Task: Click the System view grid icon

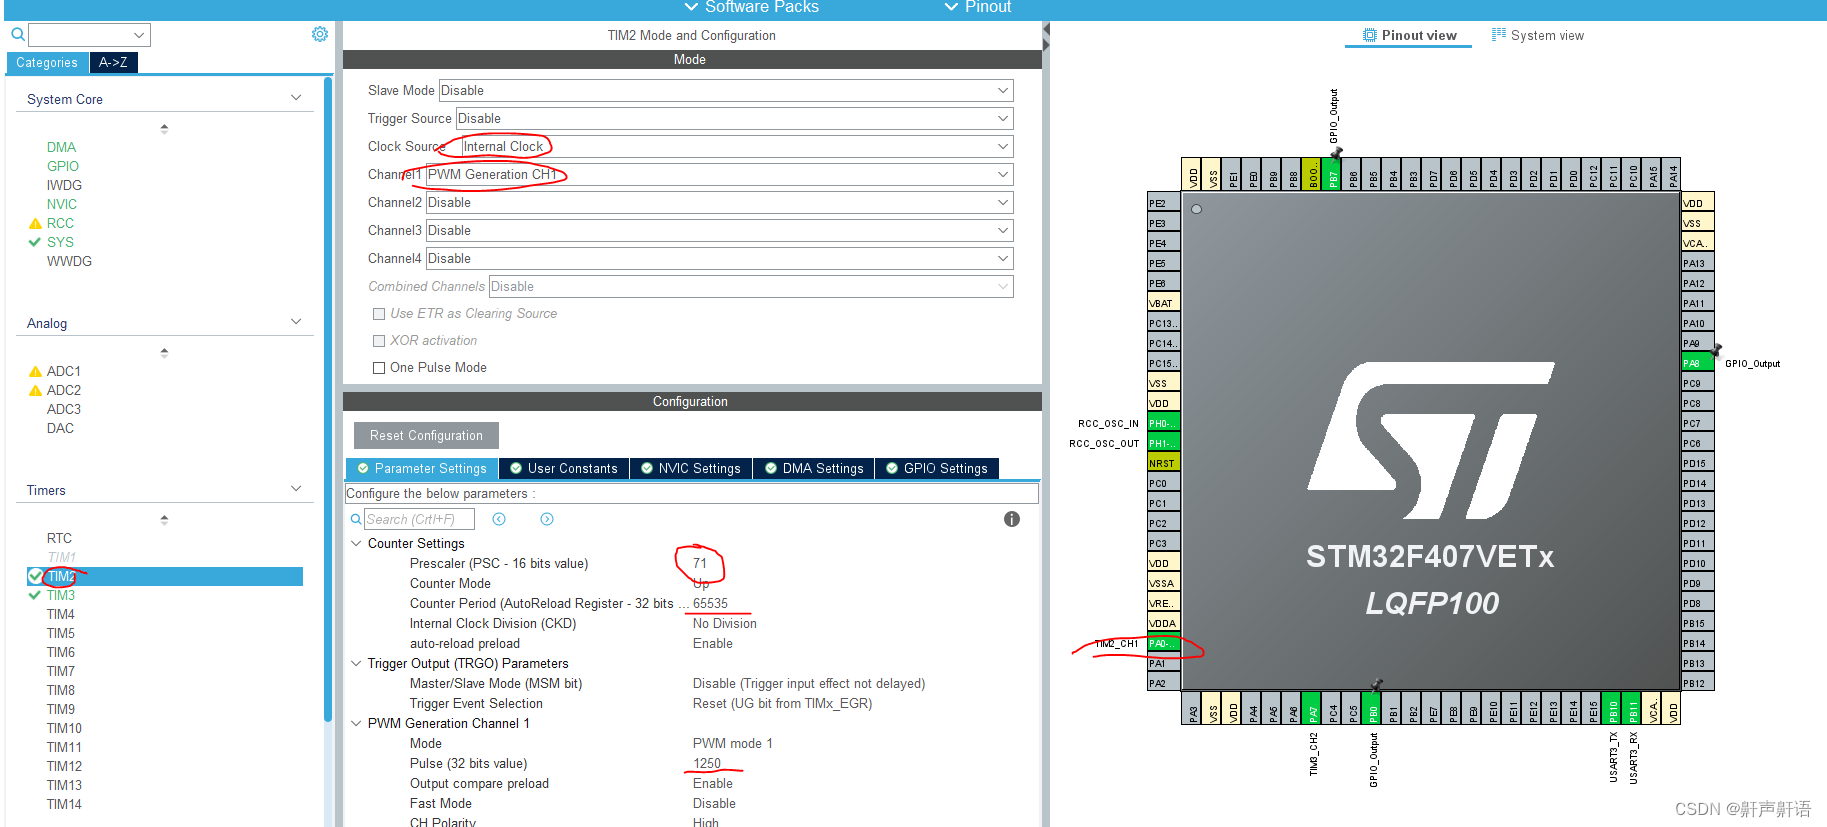Action: tap(1498, 35)
